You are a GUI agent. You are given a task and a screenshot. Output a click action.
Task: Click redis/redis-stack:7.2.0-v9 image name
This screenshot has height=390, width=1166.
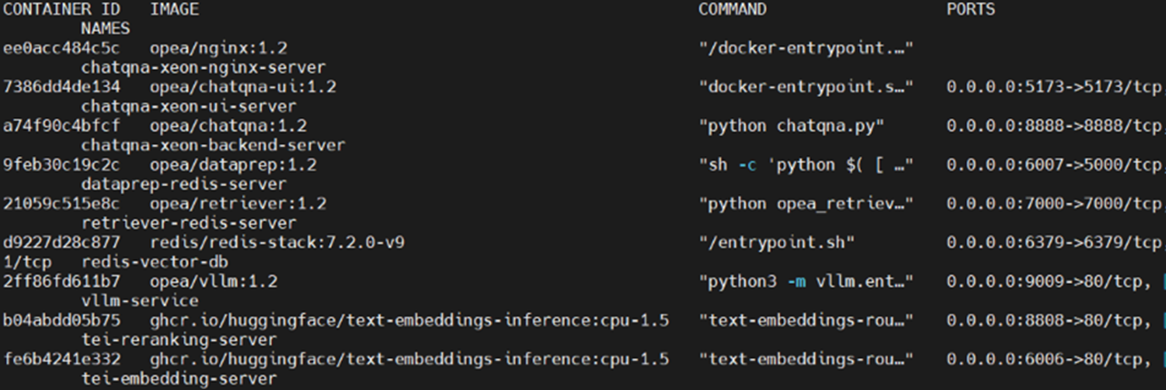[x=277, y=243]
